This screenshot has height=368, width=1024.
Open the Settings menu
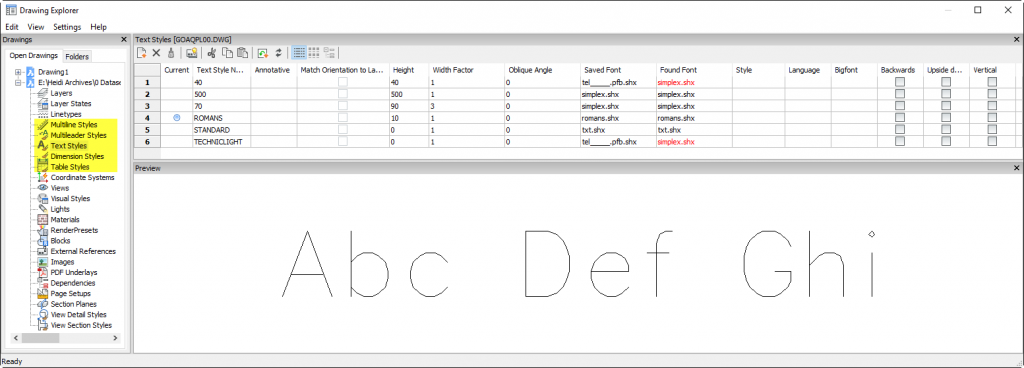(67, 27)
